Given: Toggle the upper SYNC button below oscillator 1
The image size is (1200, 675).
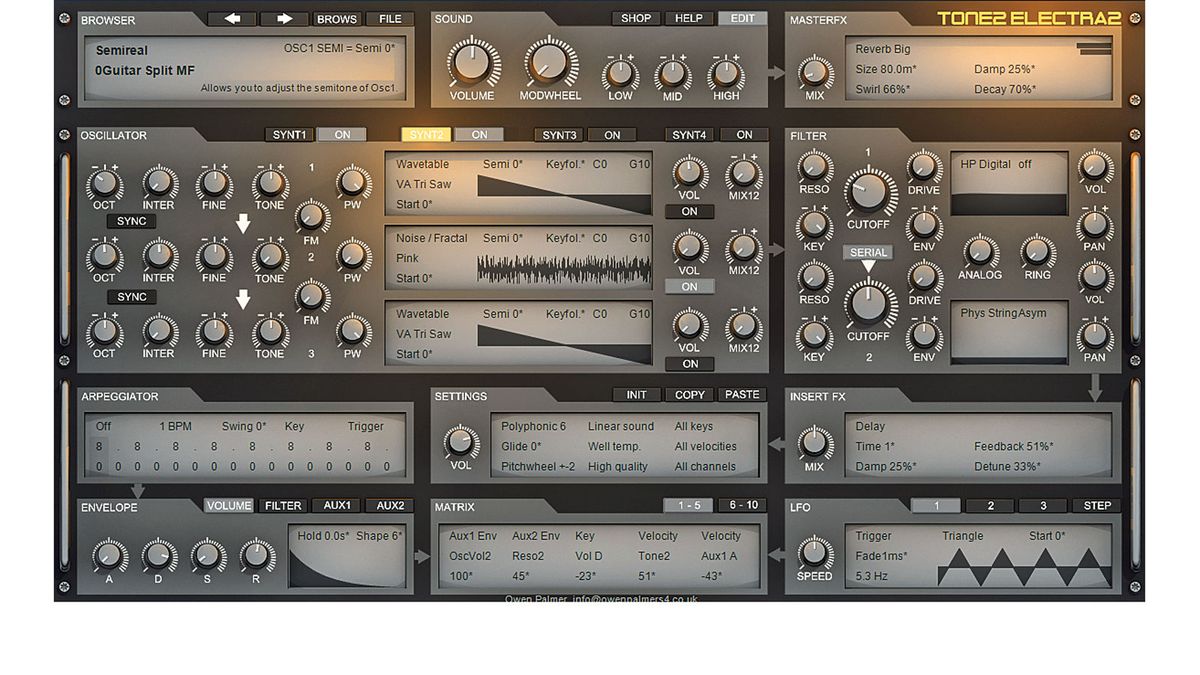Looking at the screenshot, I should (x=132, y=221).
